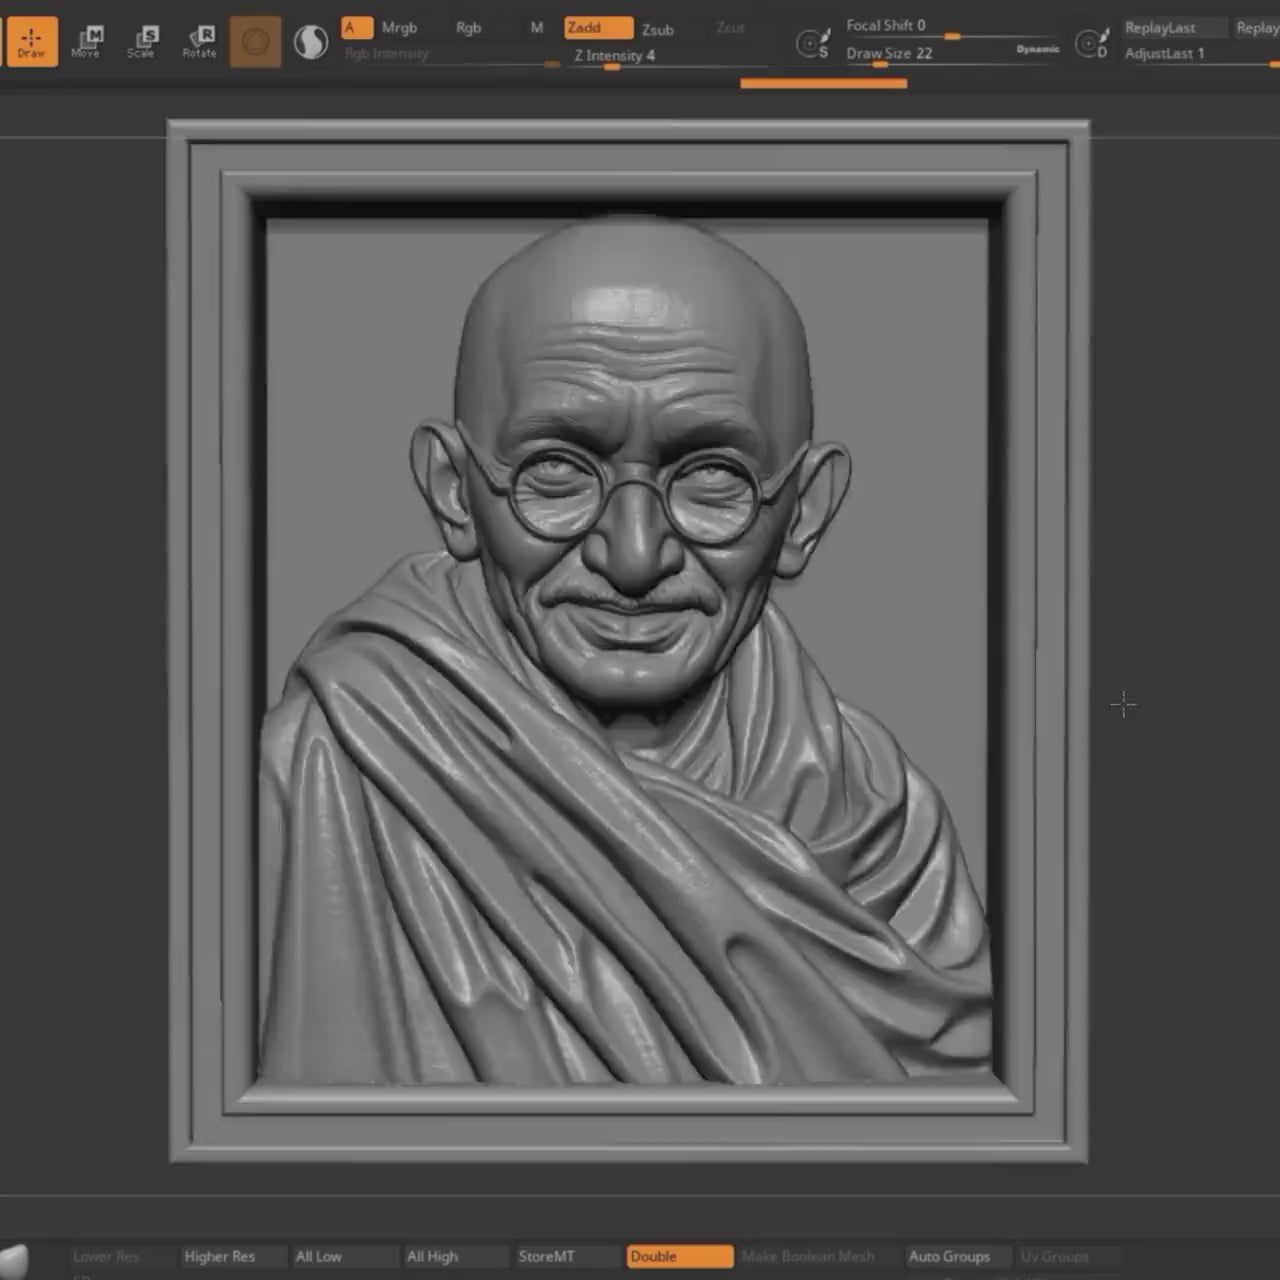Click the Higher Res button

point(233,1256)
